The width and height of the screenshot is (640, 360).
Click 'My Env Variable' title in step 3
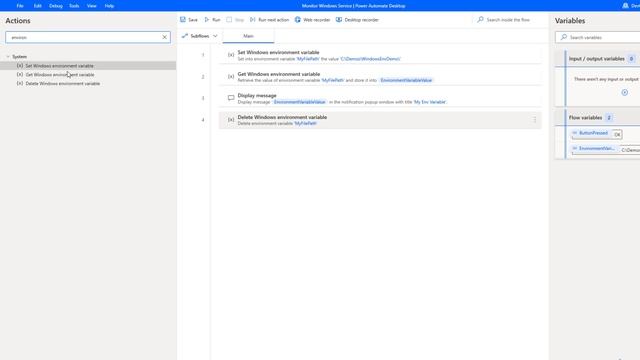point(430,102)
